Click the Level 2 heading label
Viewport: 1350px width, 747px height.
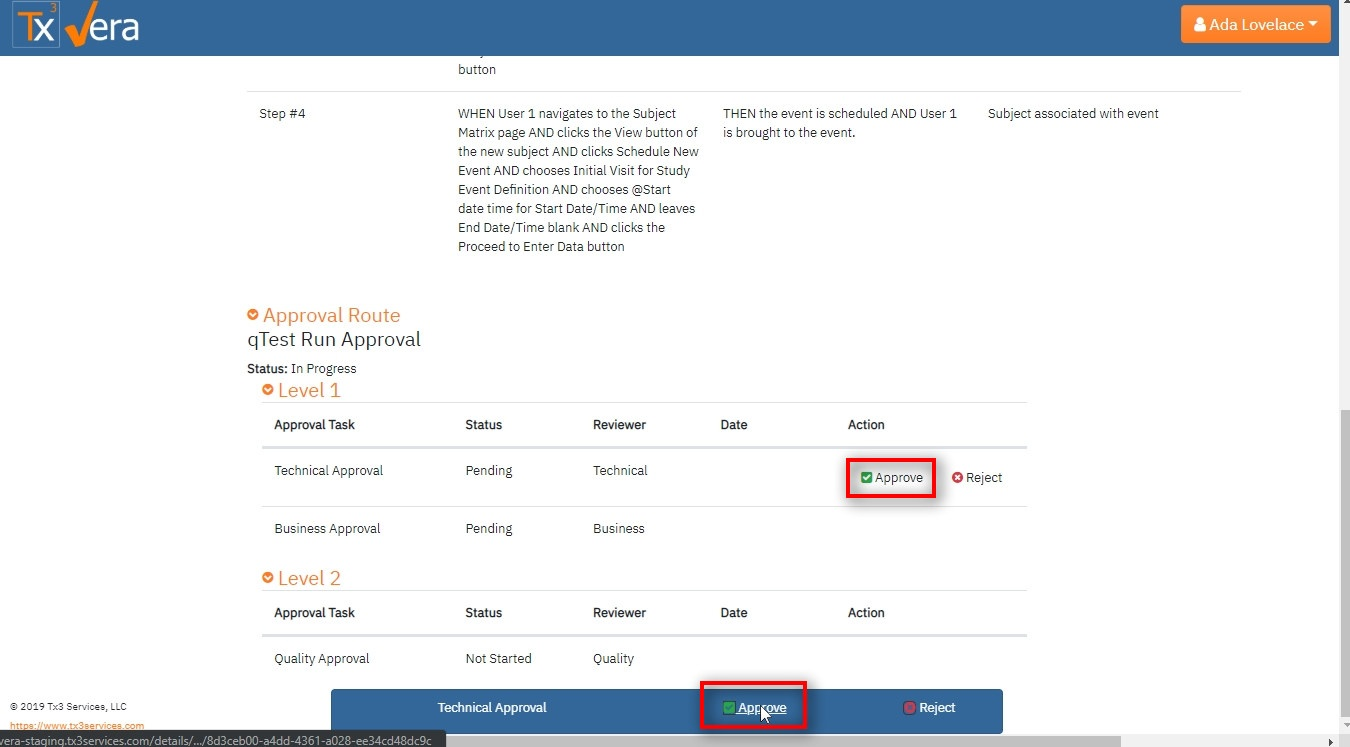click(309, 578)
